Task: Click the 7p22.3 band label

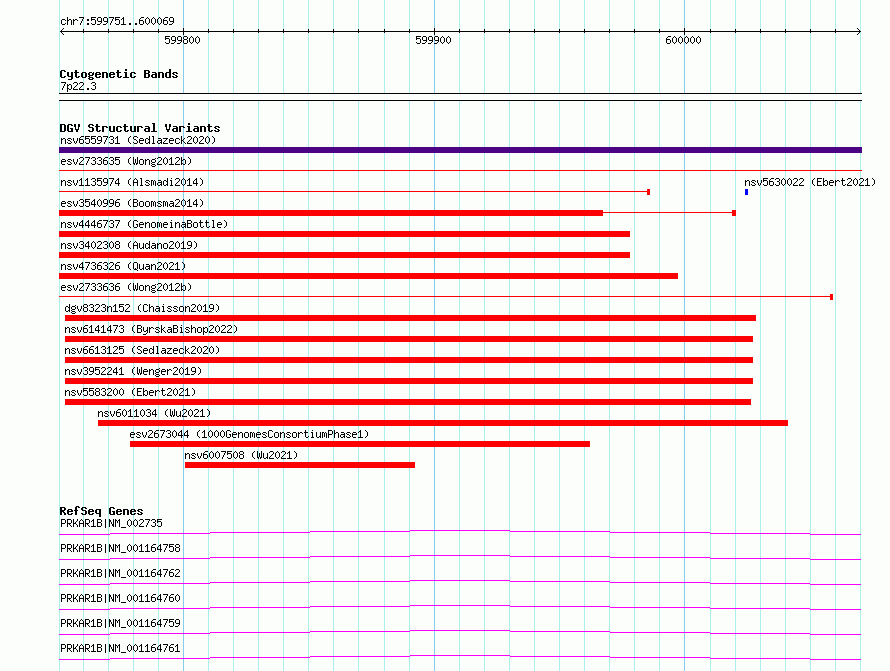Action: (78, 86)
